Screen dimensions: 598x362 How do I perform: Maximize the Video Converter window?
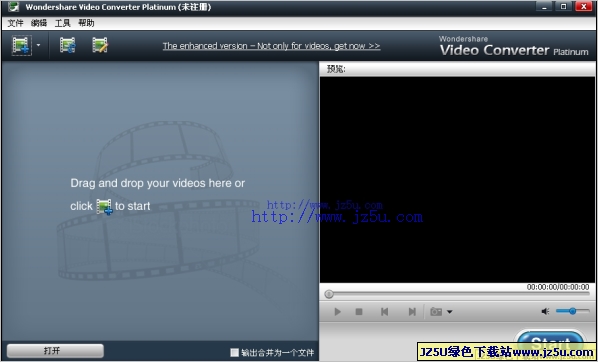coord(563,6)
